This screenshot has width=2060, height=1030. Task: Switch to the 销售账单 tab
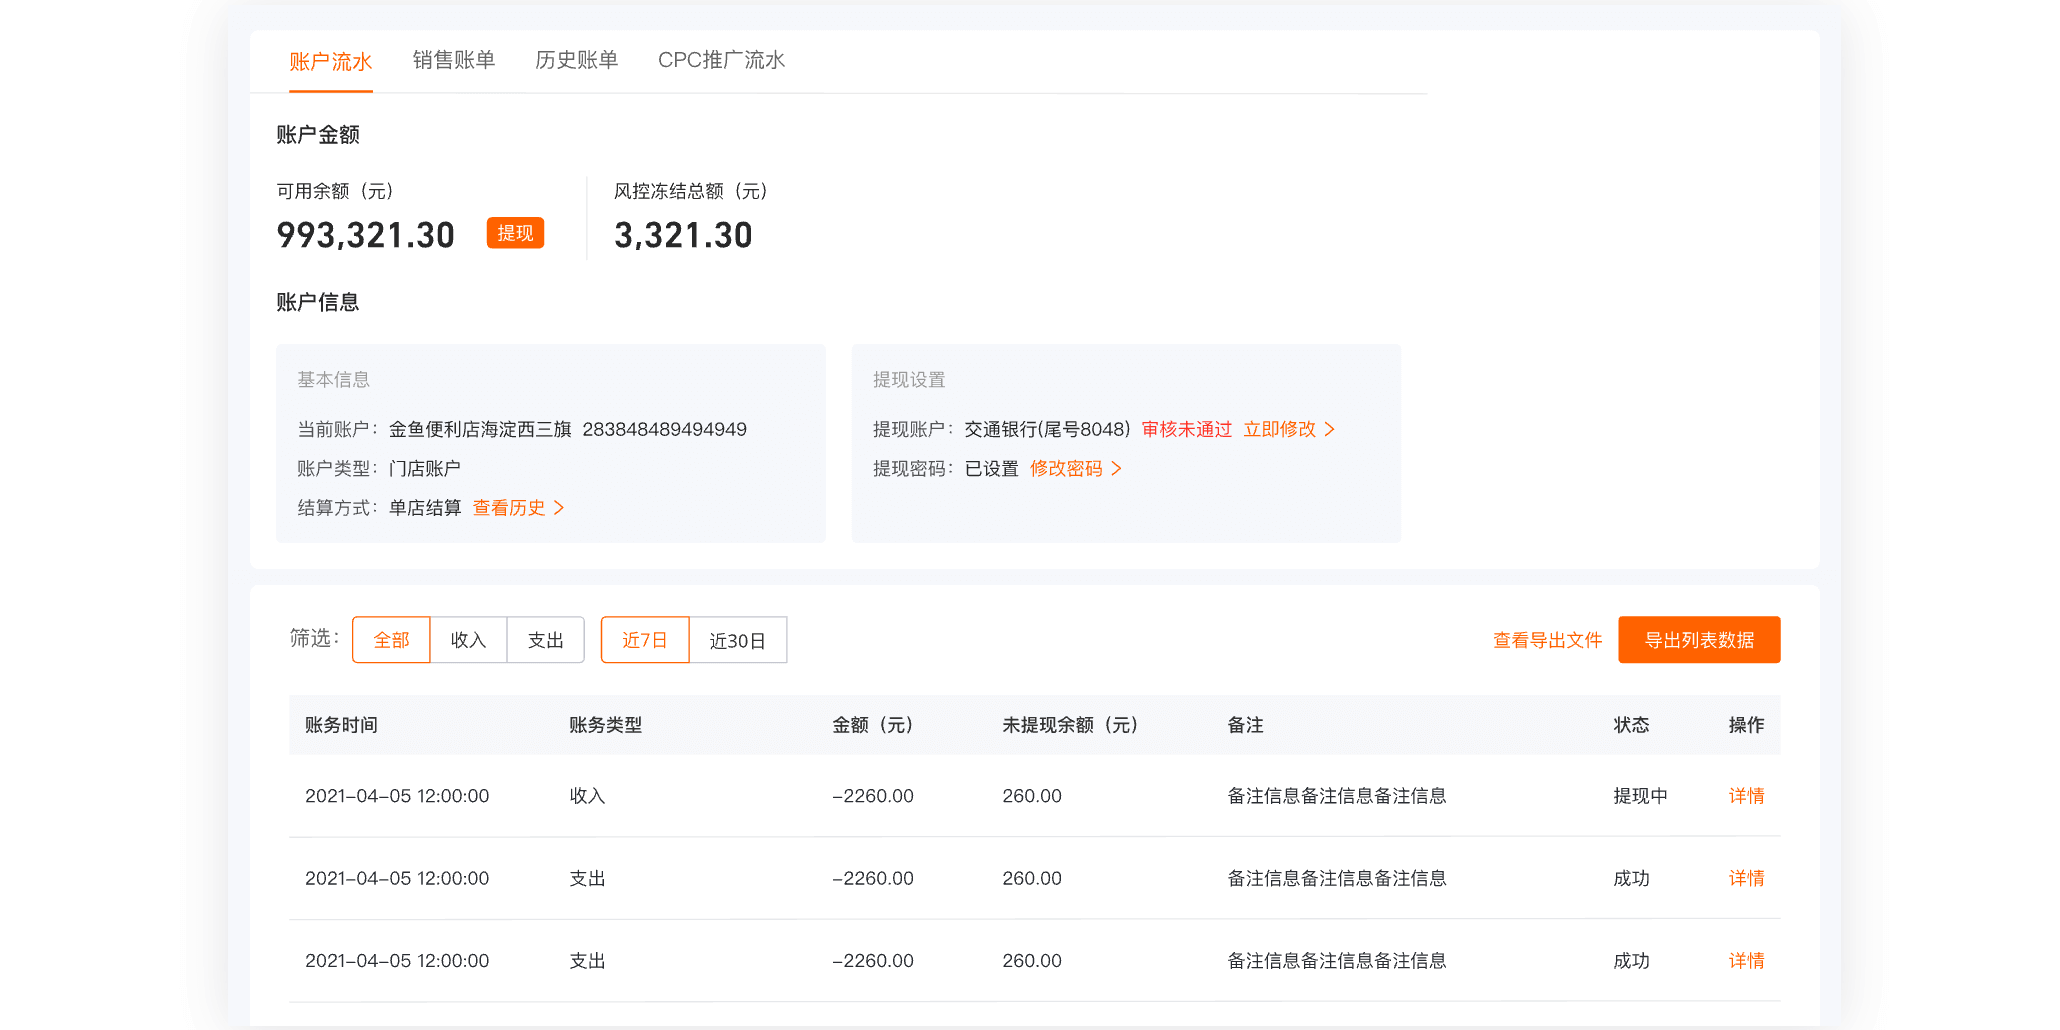[x=454, y=60]
